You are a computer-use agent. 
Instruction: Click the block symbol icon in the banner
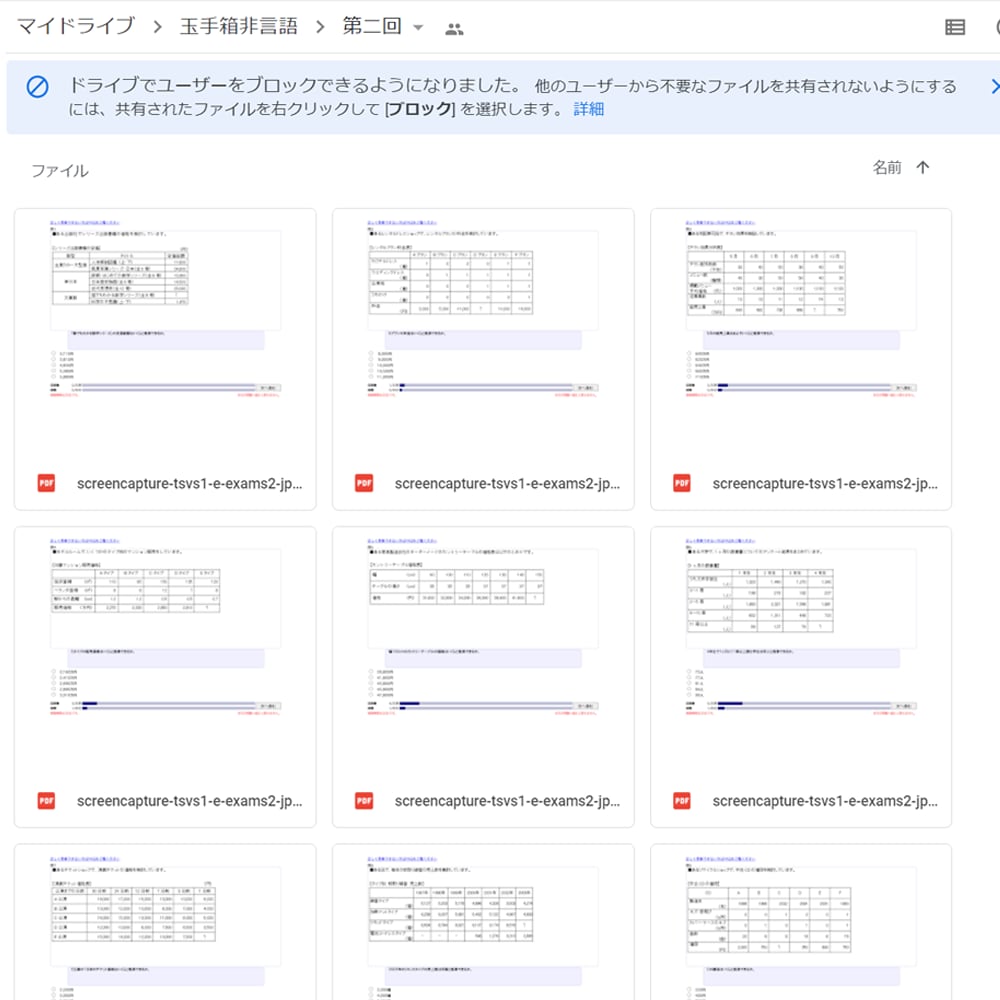coord(37,88)
